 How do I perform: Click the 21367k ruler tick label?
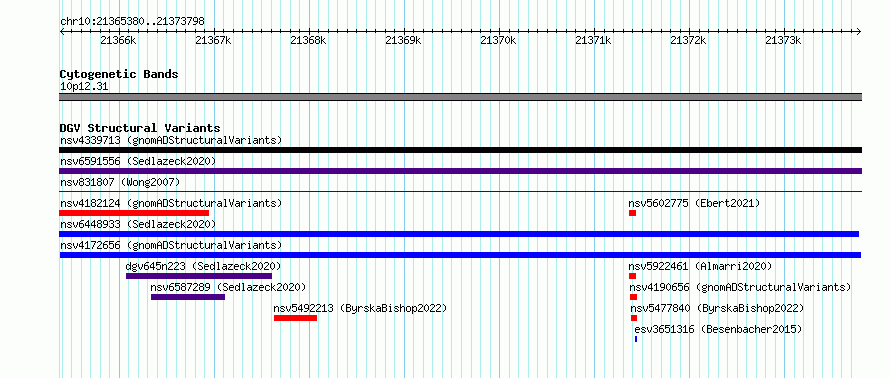pos(213,40)
